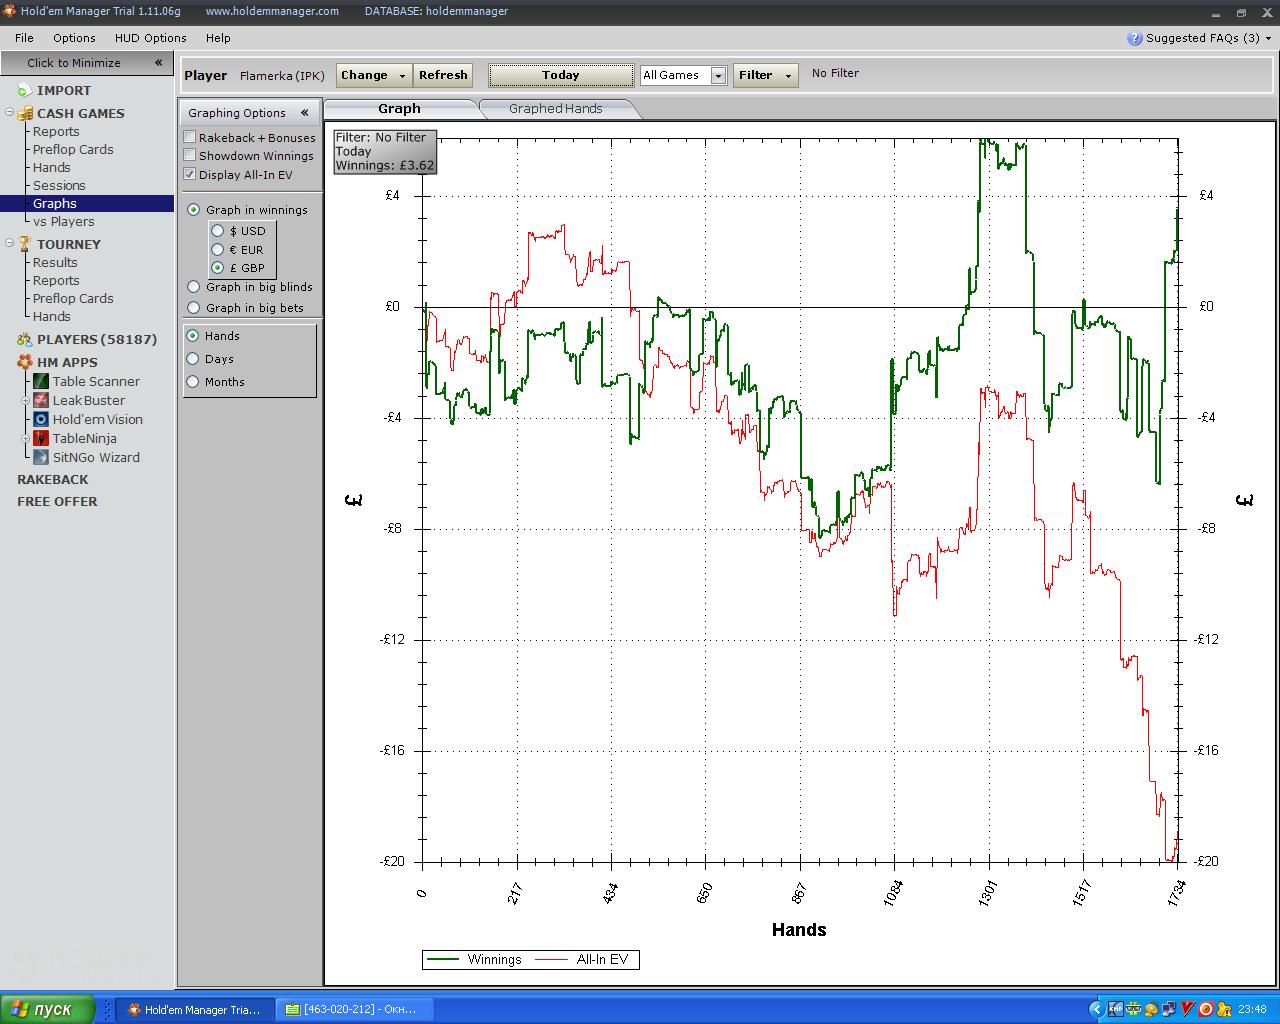Image resolution: width=1280 pixels, height=1024 pixels.
Task: Click the Players group icon
Action: [x=24, y=340]
